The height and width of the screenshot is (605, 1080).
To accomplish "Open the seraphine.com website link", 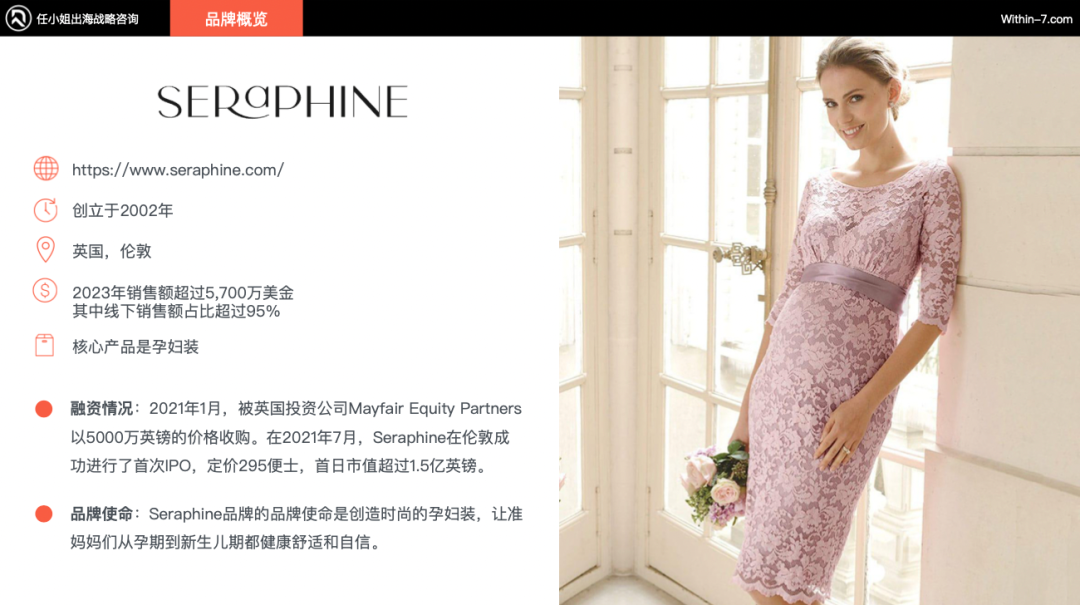I will 178,170.
